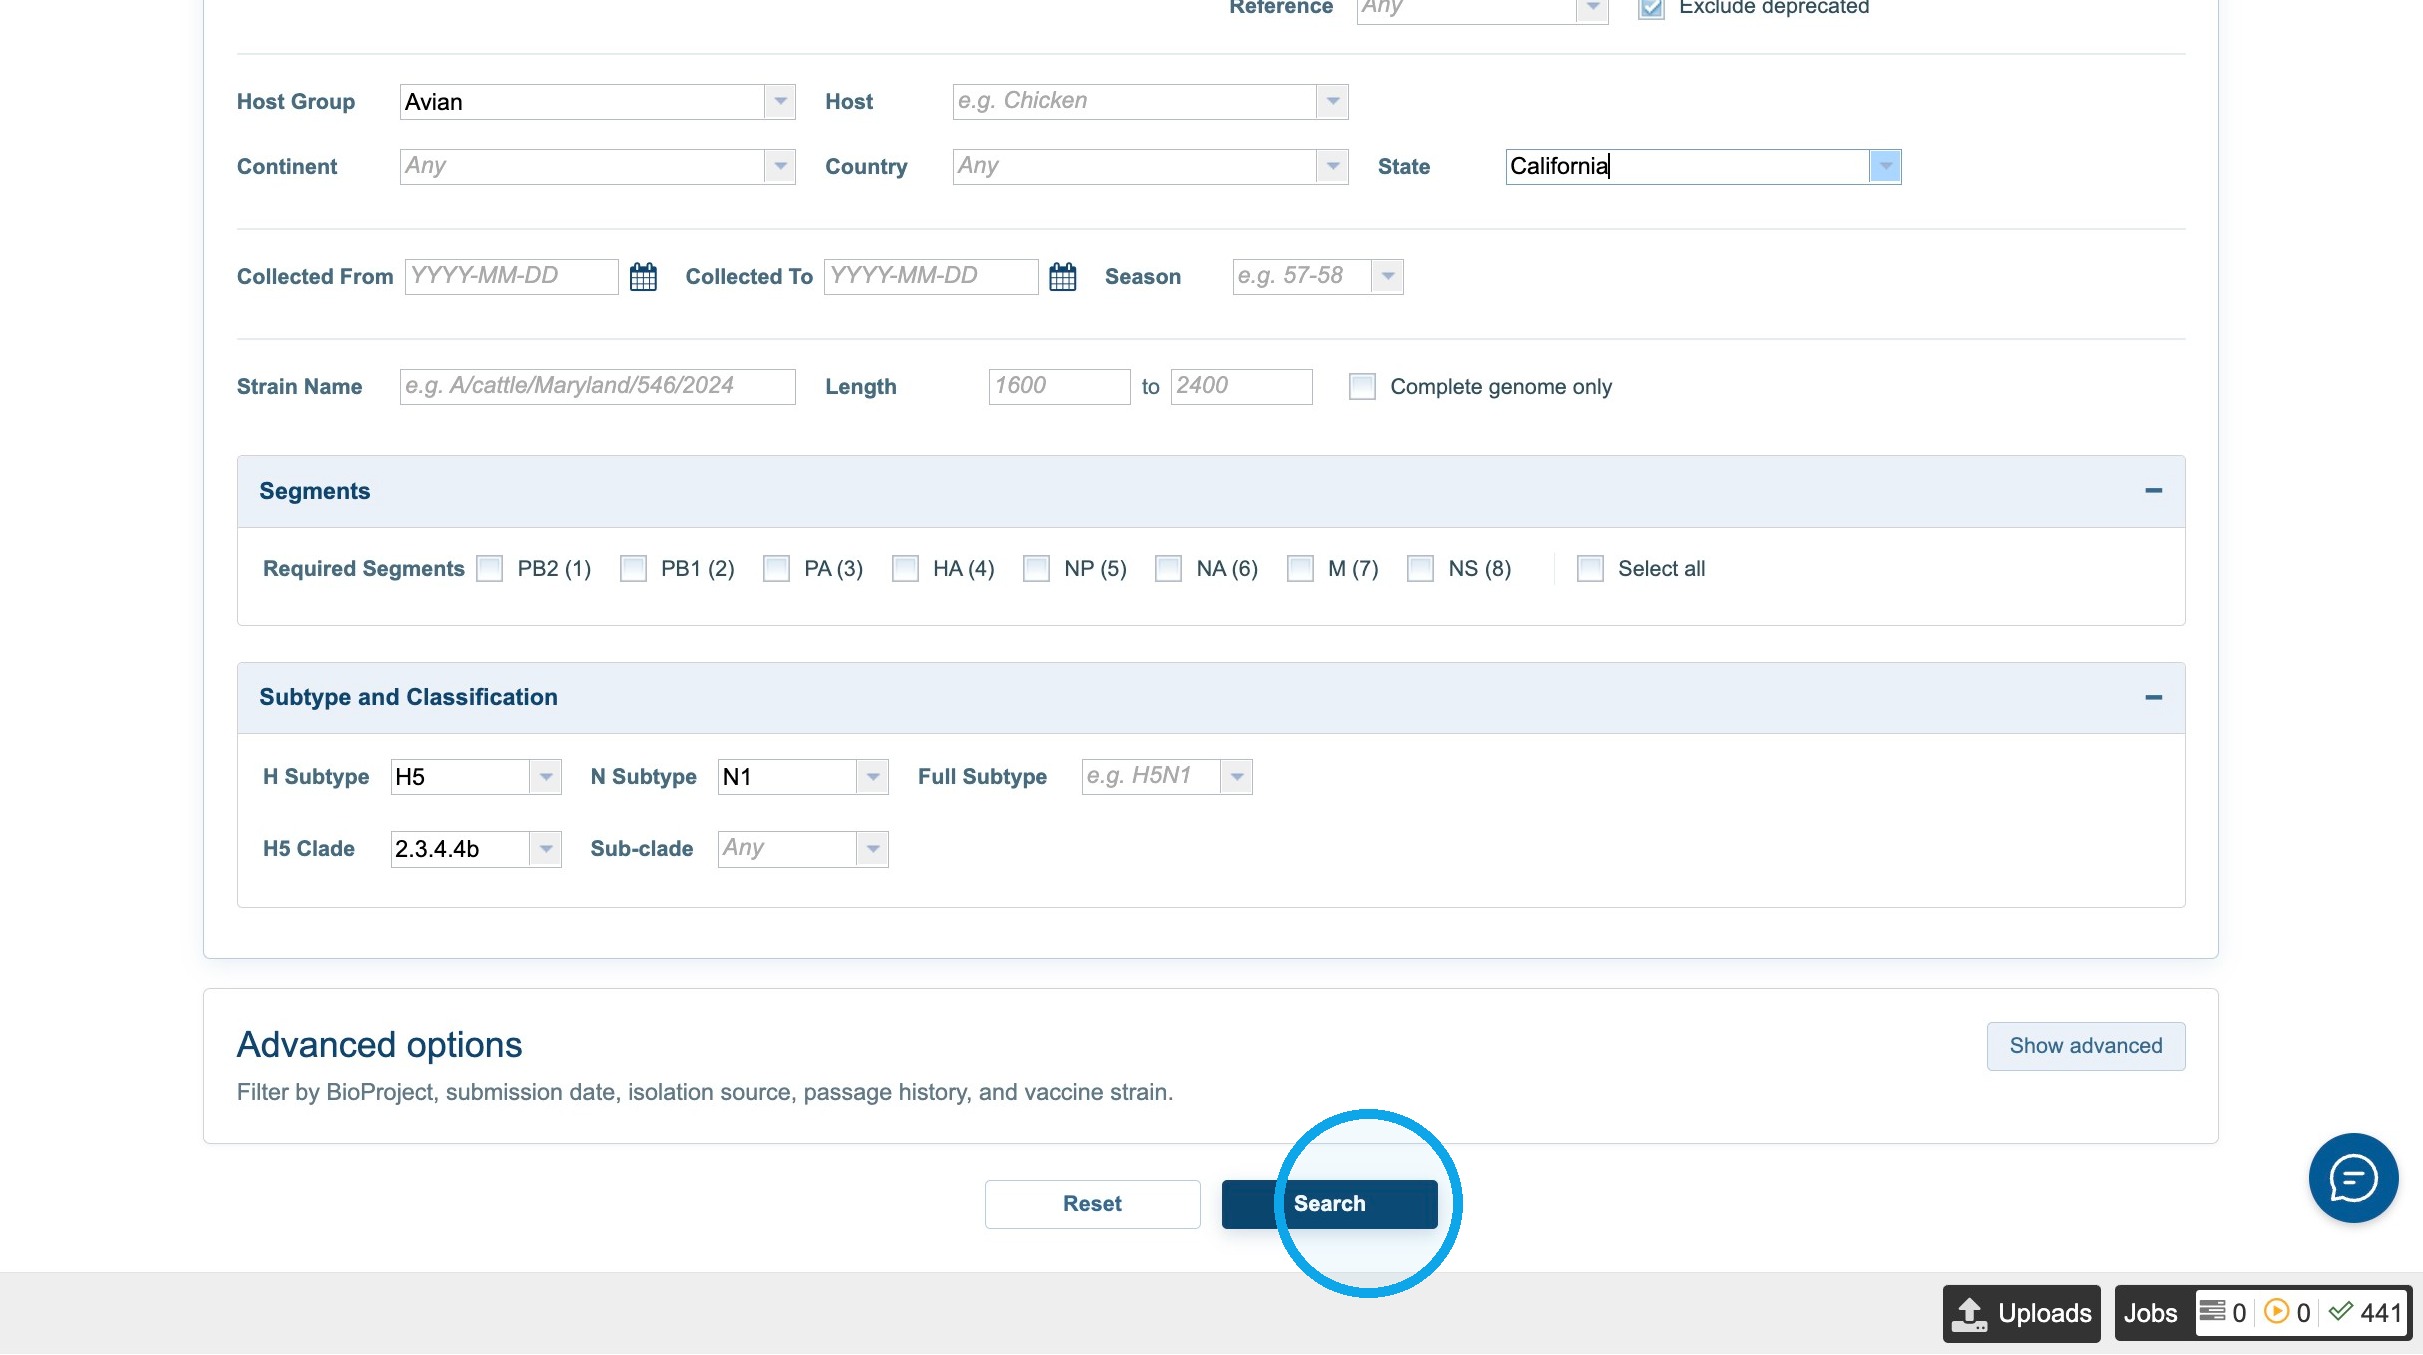Check the PA (3) segment
The width and height of the screenshot is (2423, 1355).
[x=776, y=569]
